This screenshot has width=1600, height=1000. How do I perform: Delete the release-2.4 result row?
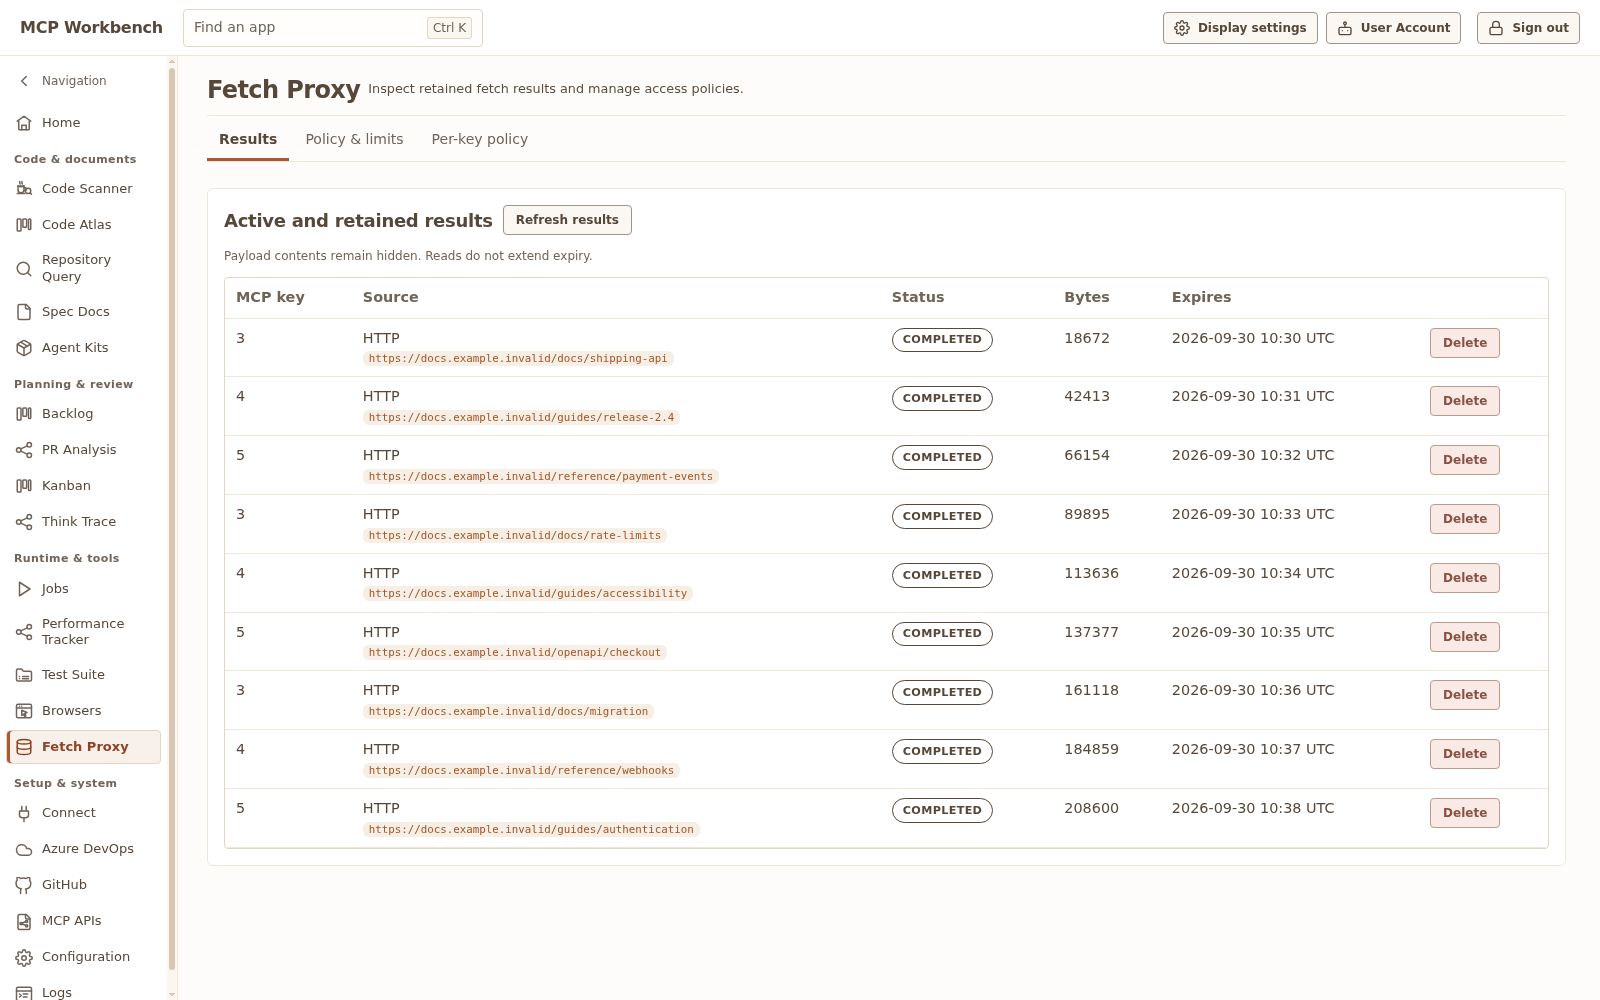[x=1465, y=401]
